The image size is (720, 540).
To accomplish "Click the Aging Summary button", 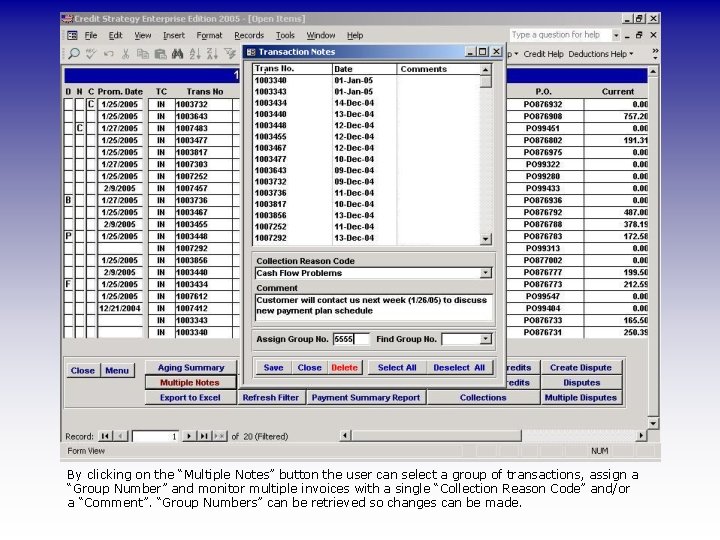I will tap(191, 367).
